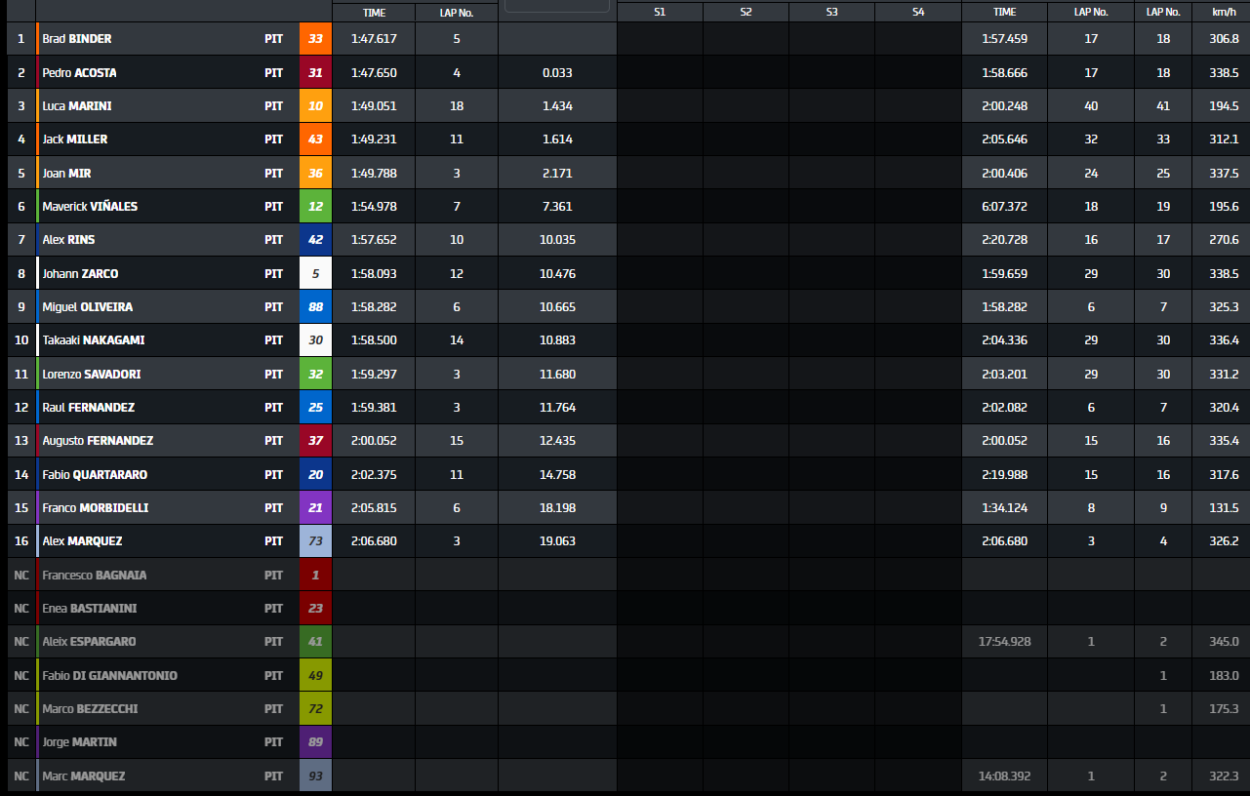Open the box above the gap column

tap(557, 6)
